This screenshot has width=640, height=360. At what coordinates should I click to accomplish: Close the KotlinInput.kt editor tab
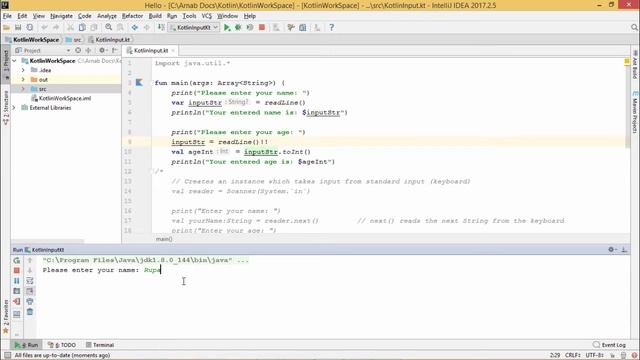click(x=173, y=51)
